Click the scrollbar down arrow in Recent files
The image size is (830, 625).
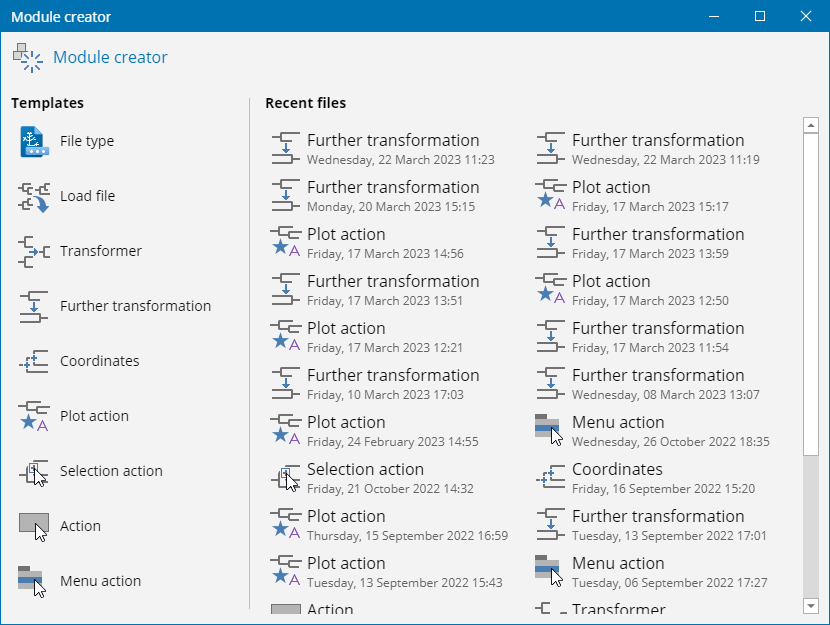click(x=811, y=604)
